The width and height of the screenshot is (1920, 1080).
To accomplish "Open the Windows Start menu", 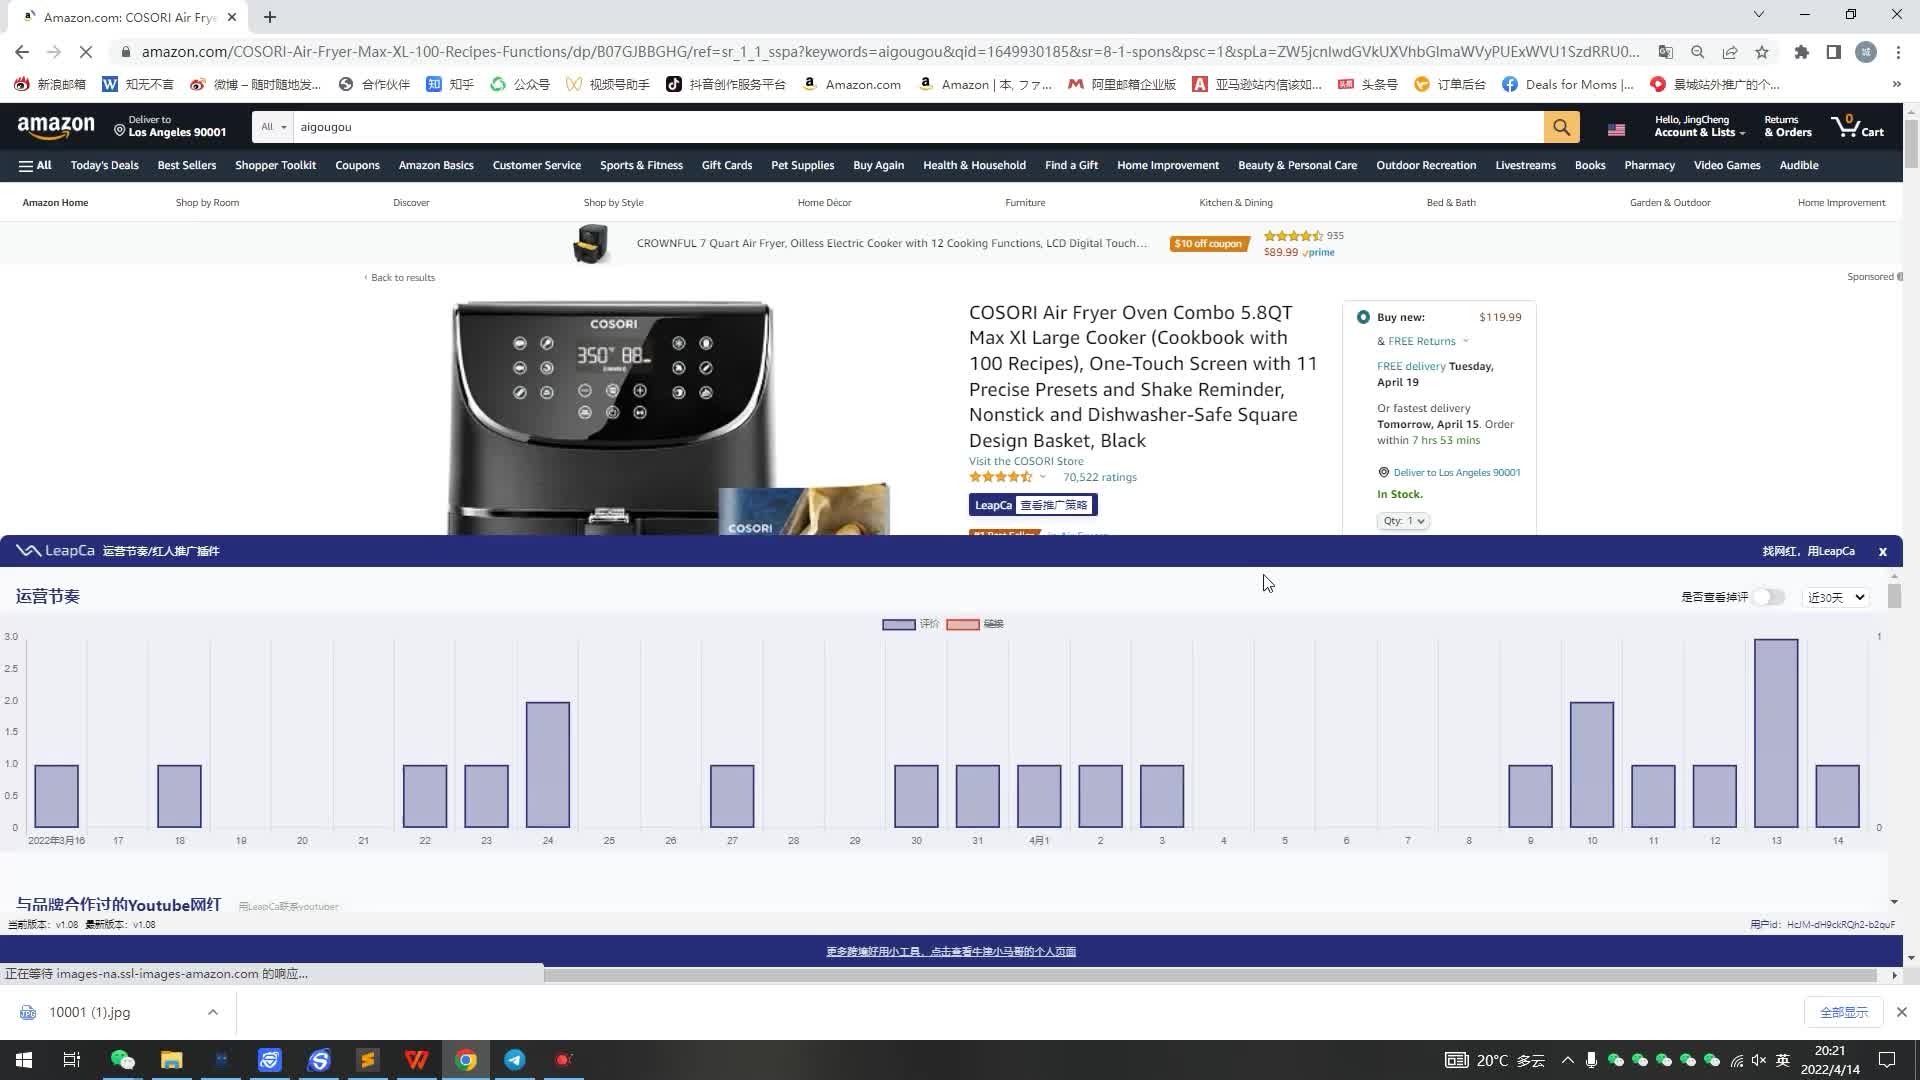I will tap(24, 1060).
